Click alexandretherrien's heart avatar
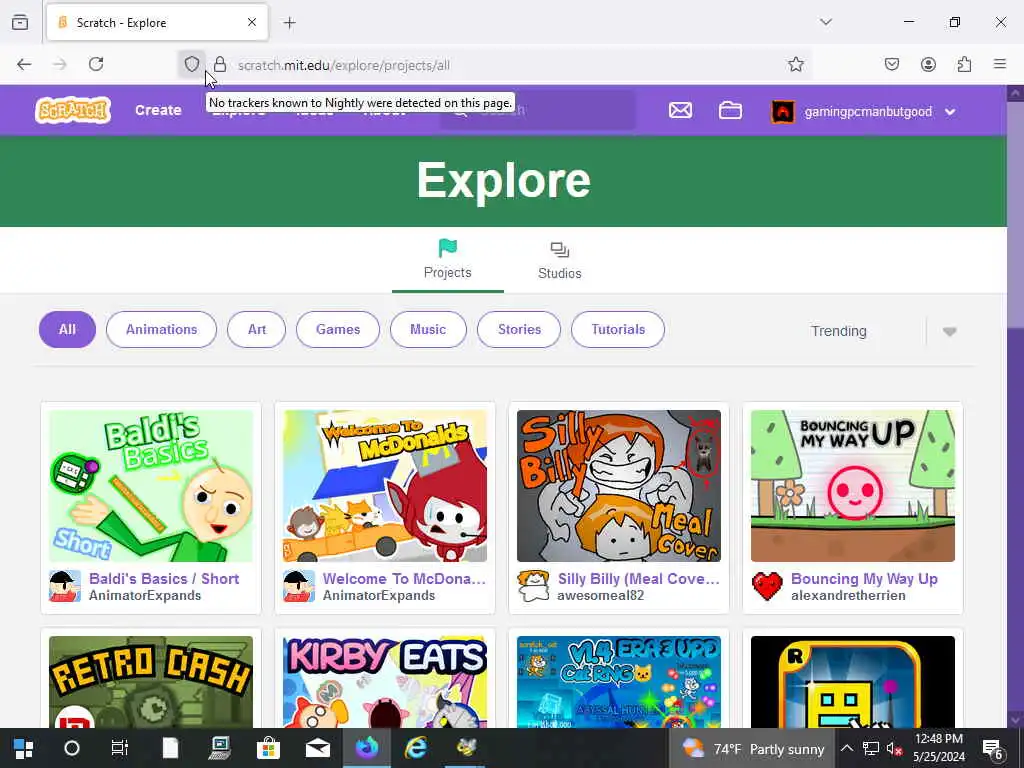The image size is (1024, 768). (x=767, y=586)
